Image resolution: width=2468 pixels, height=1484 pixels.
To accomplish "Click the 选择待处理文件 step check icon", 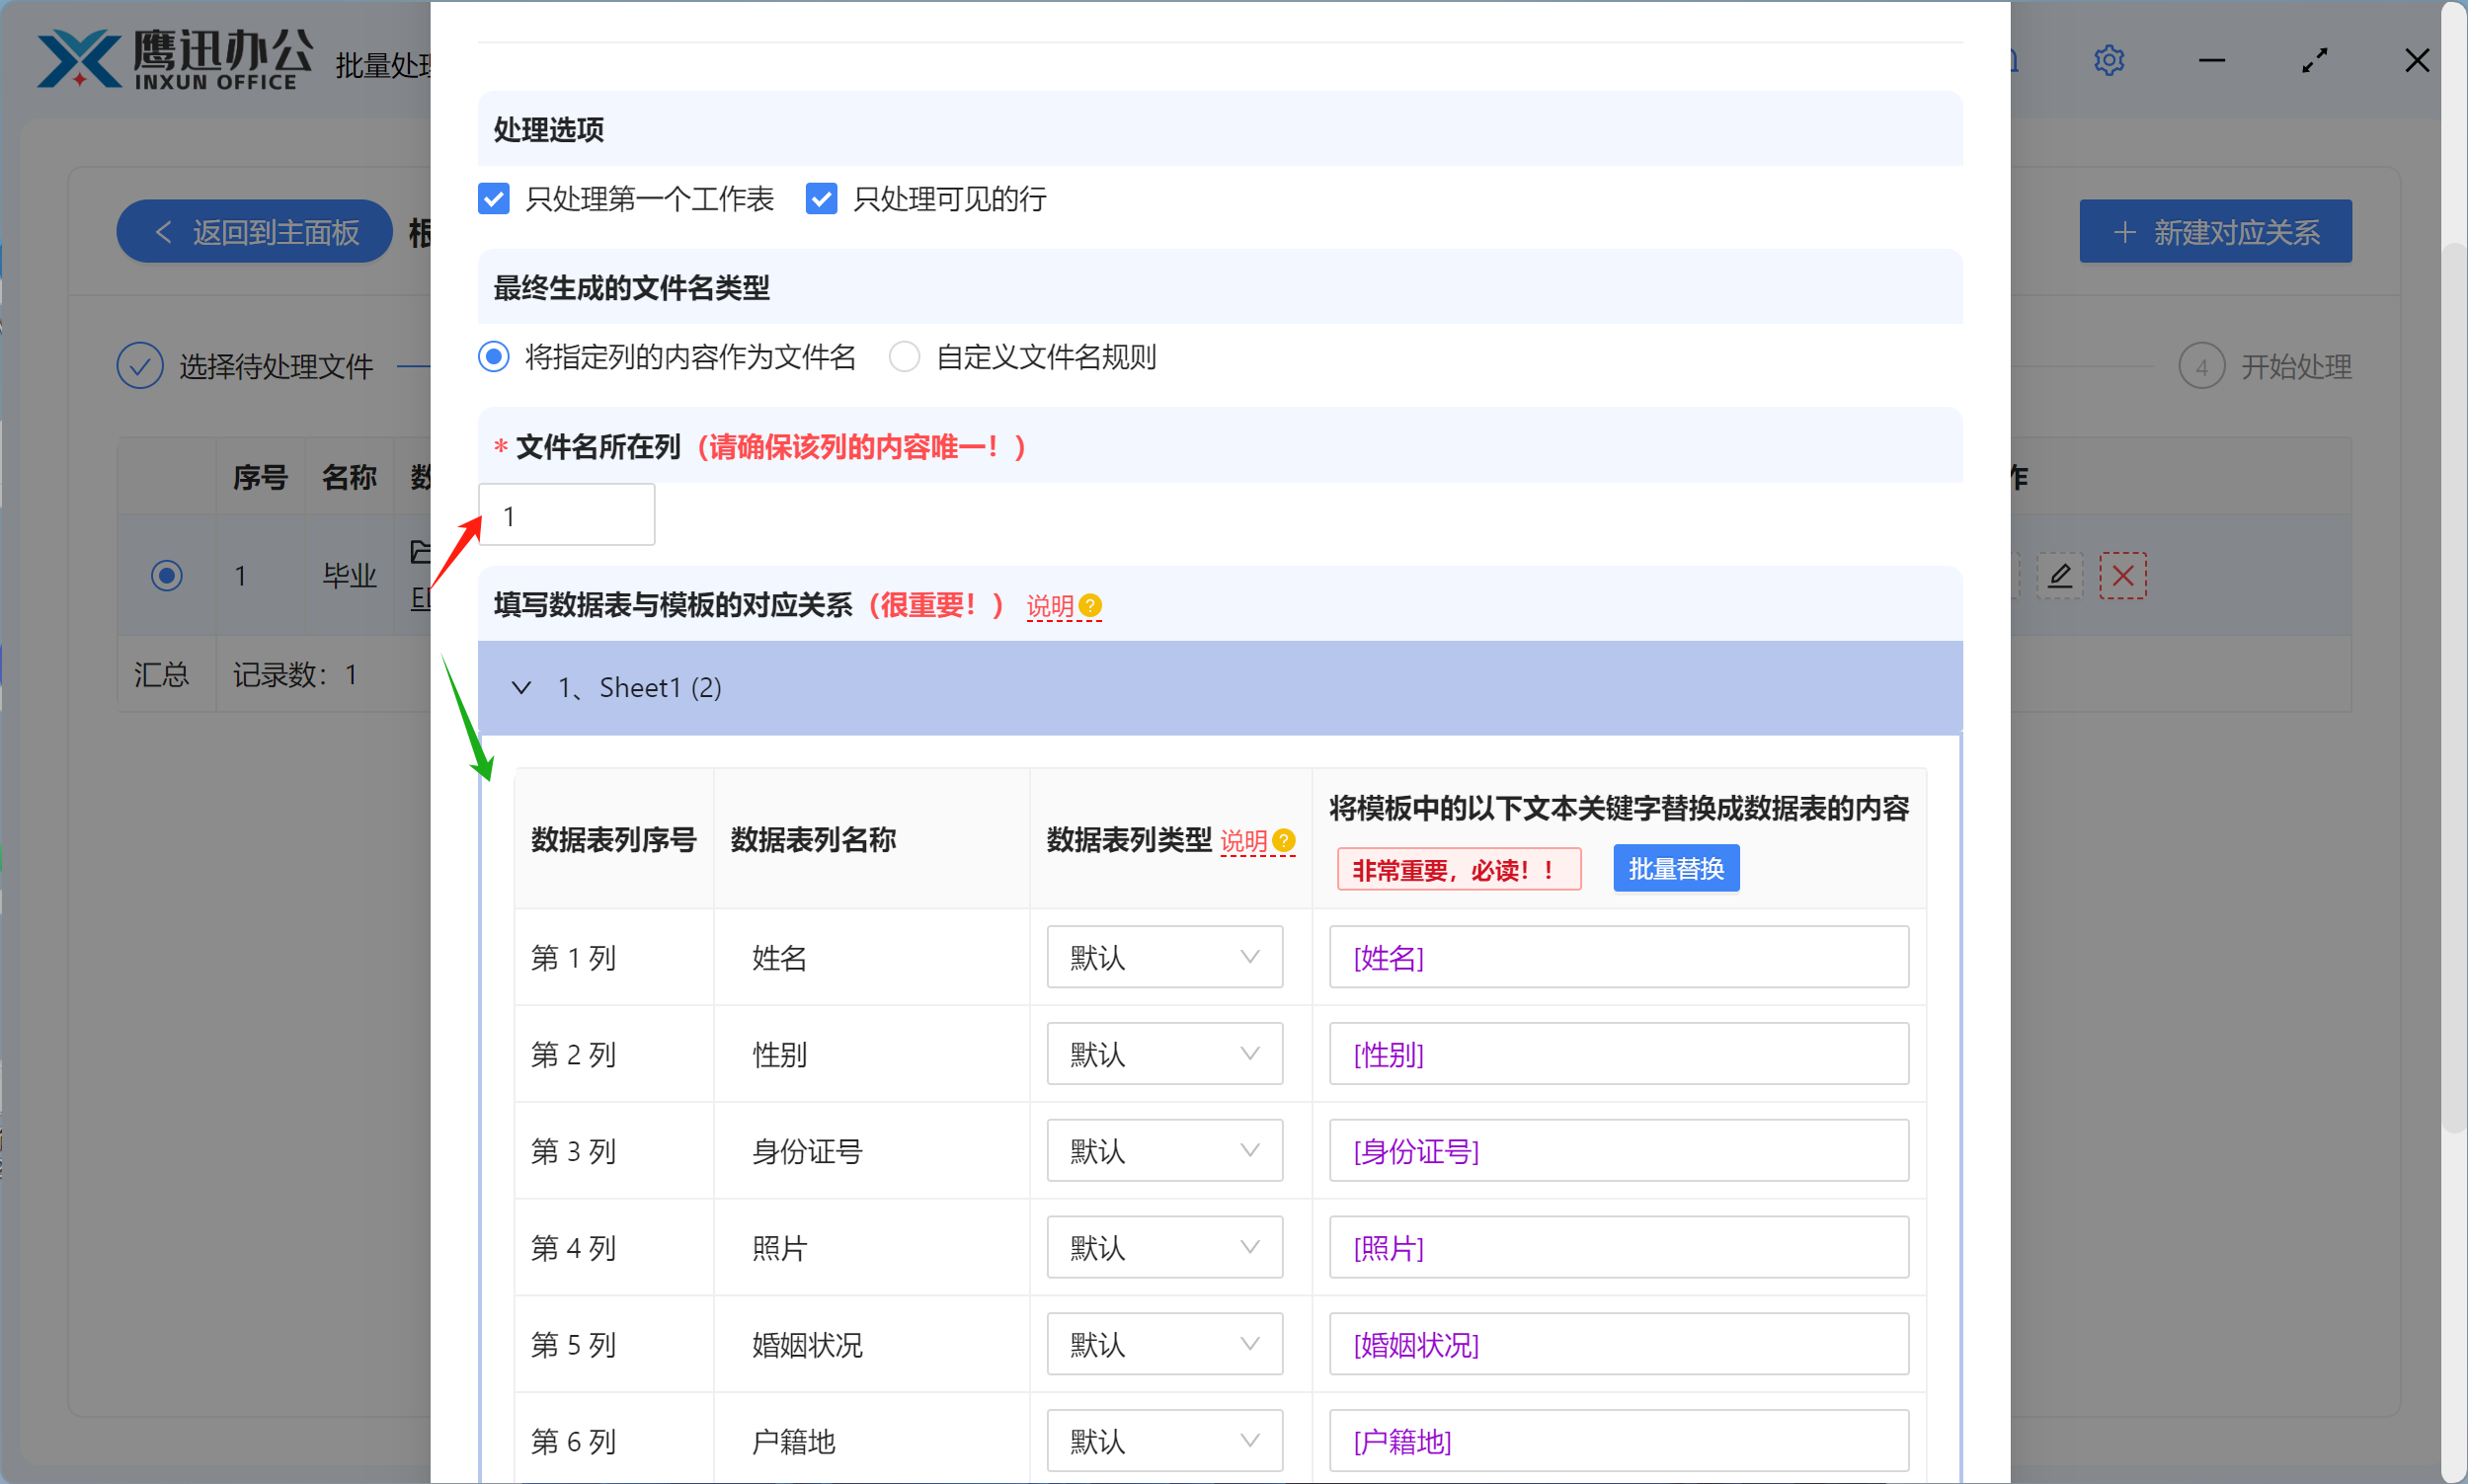I will coord(140,366).
